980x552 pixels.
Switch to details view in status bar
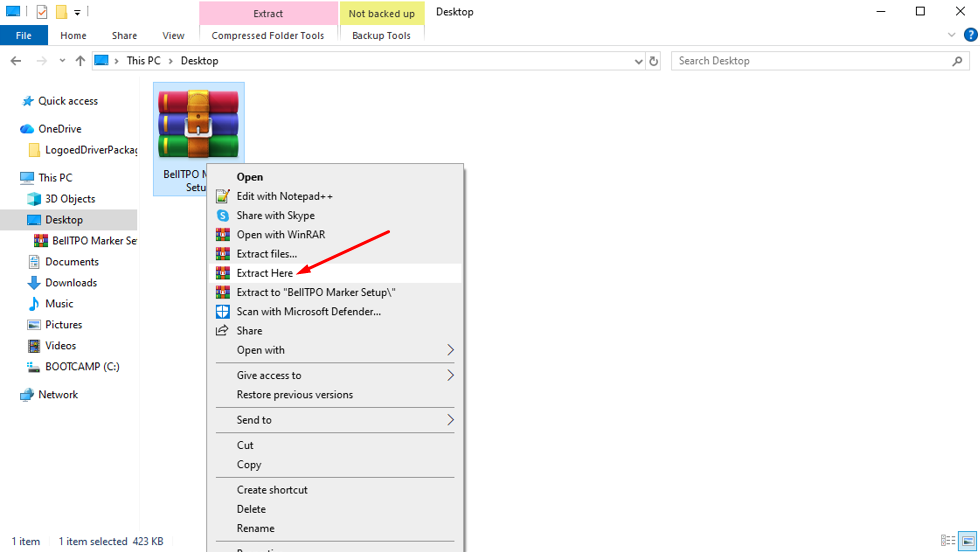[x=948, y=541]
